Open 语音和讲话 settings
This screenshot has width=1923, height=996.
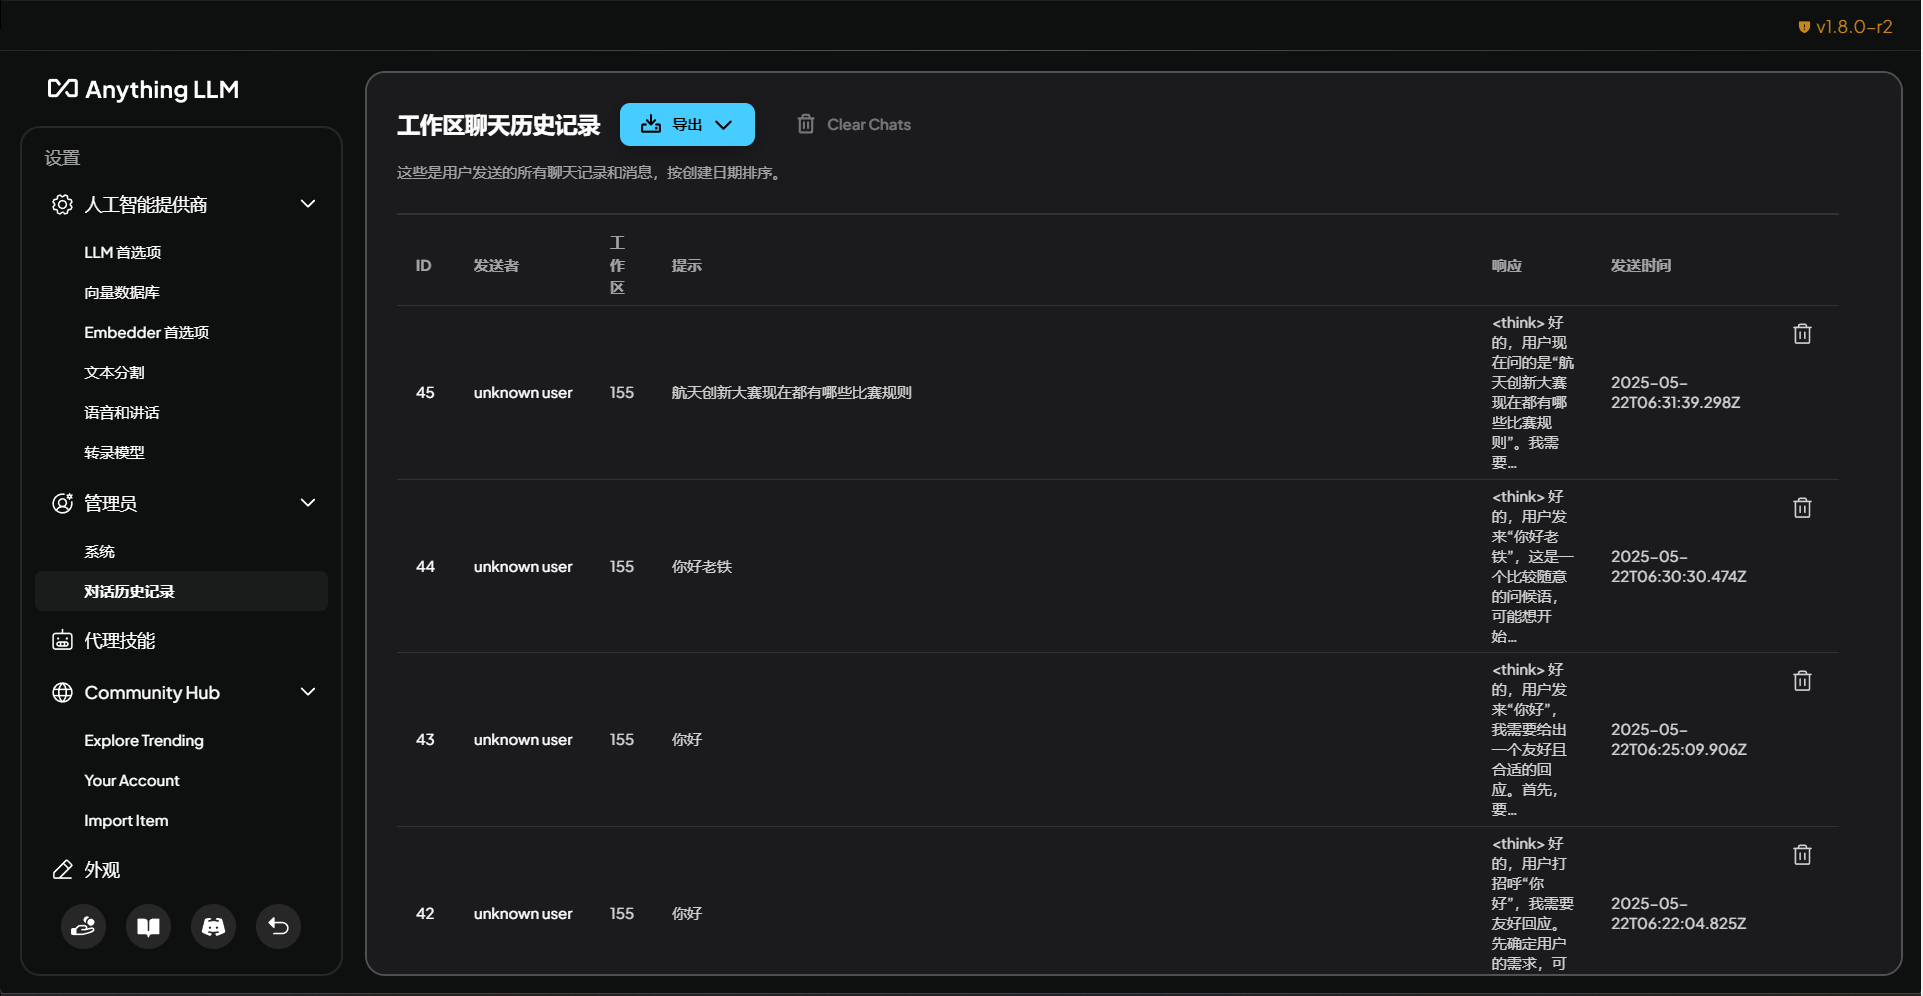pyautogui.click(x=122, y=413)
